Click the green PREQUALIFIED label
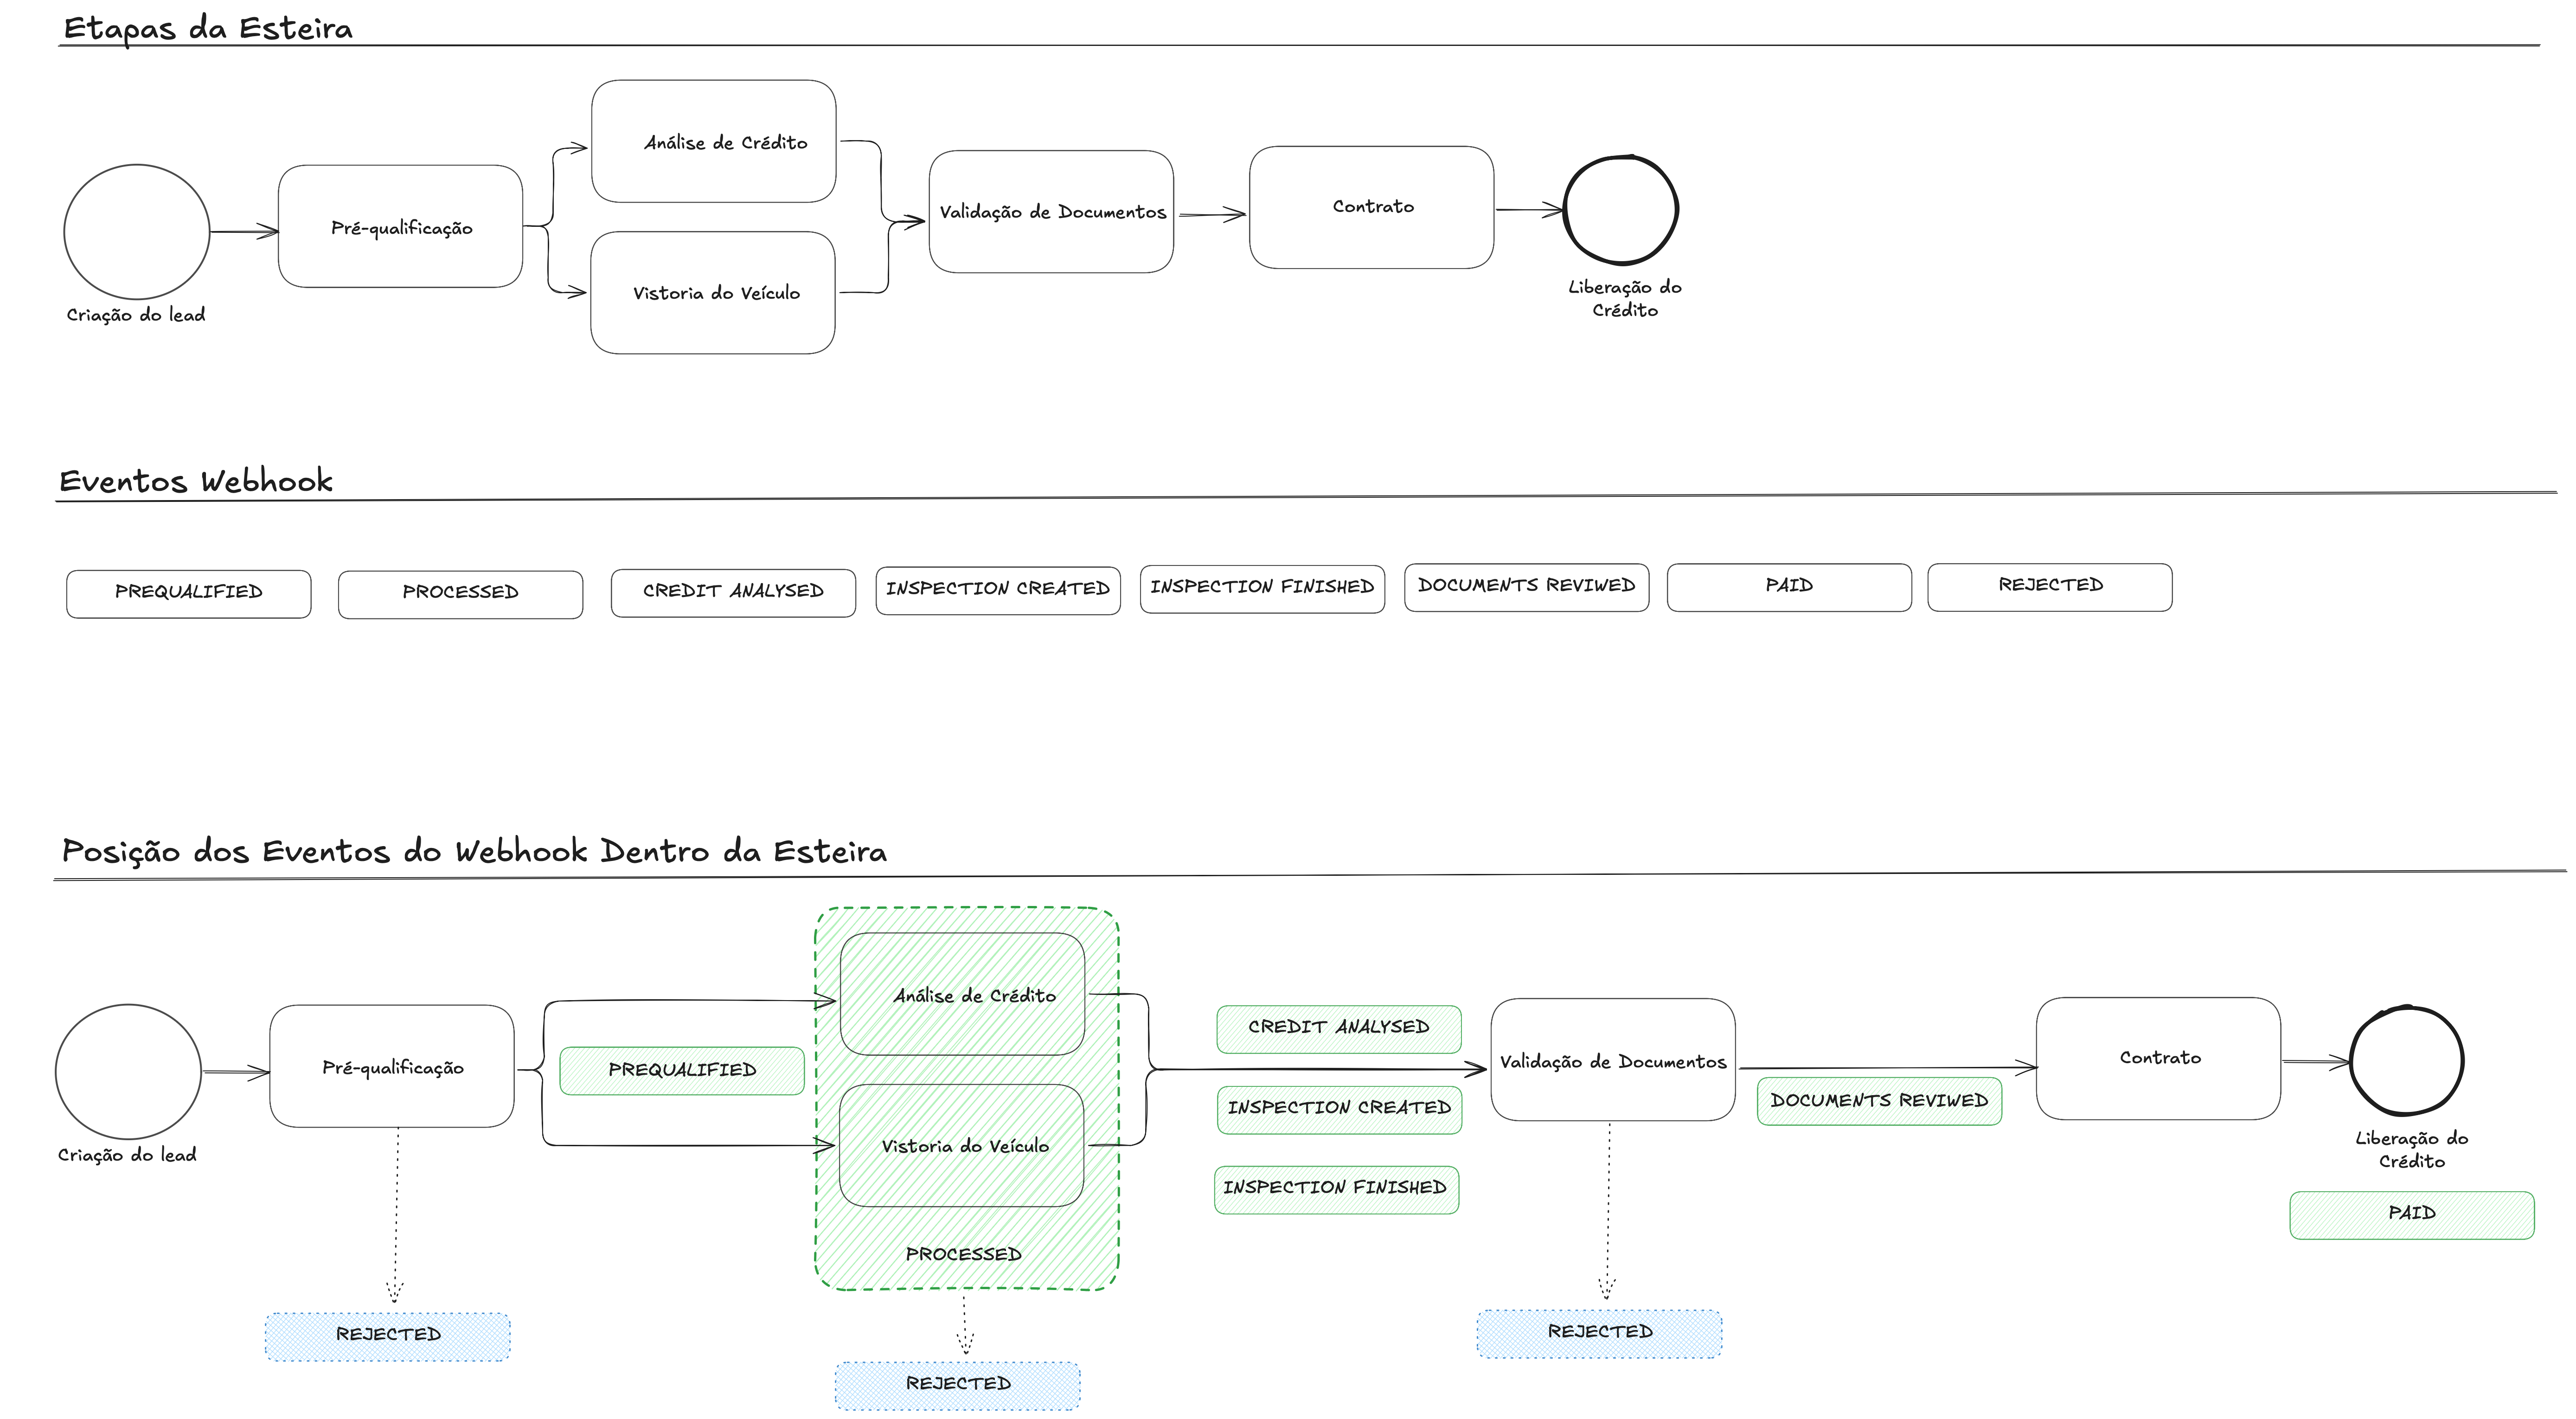The width and height of the screenshot is (2576, 1419). (x=682, y=1070)
